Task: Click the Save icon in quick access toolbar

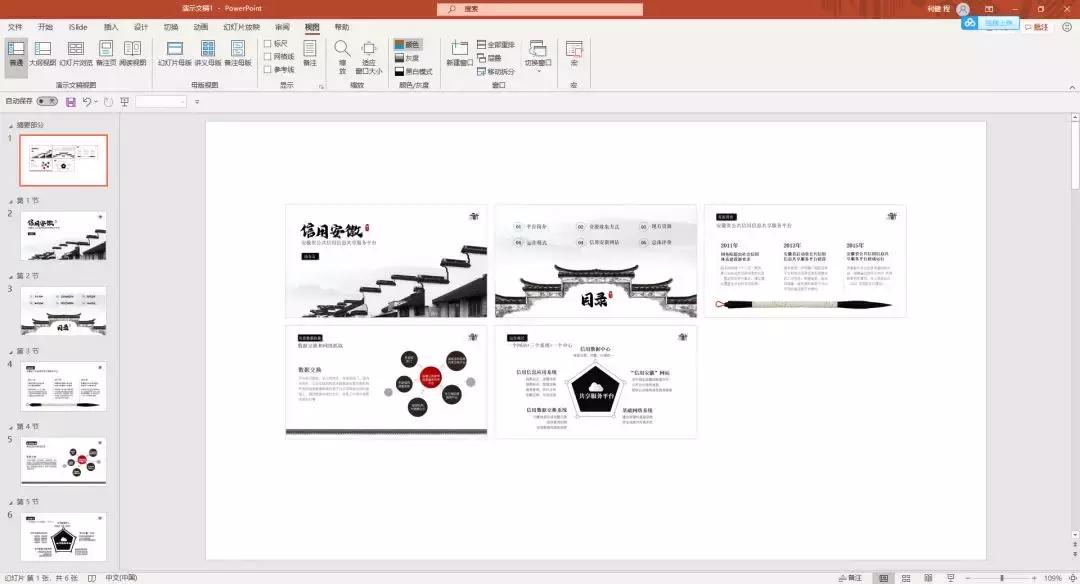Action: (x=70, y=102)
